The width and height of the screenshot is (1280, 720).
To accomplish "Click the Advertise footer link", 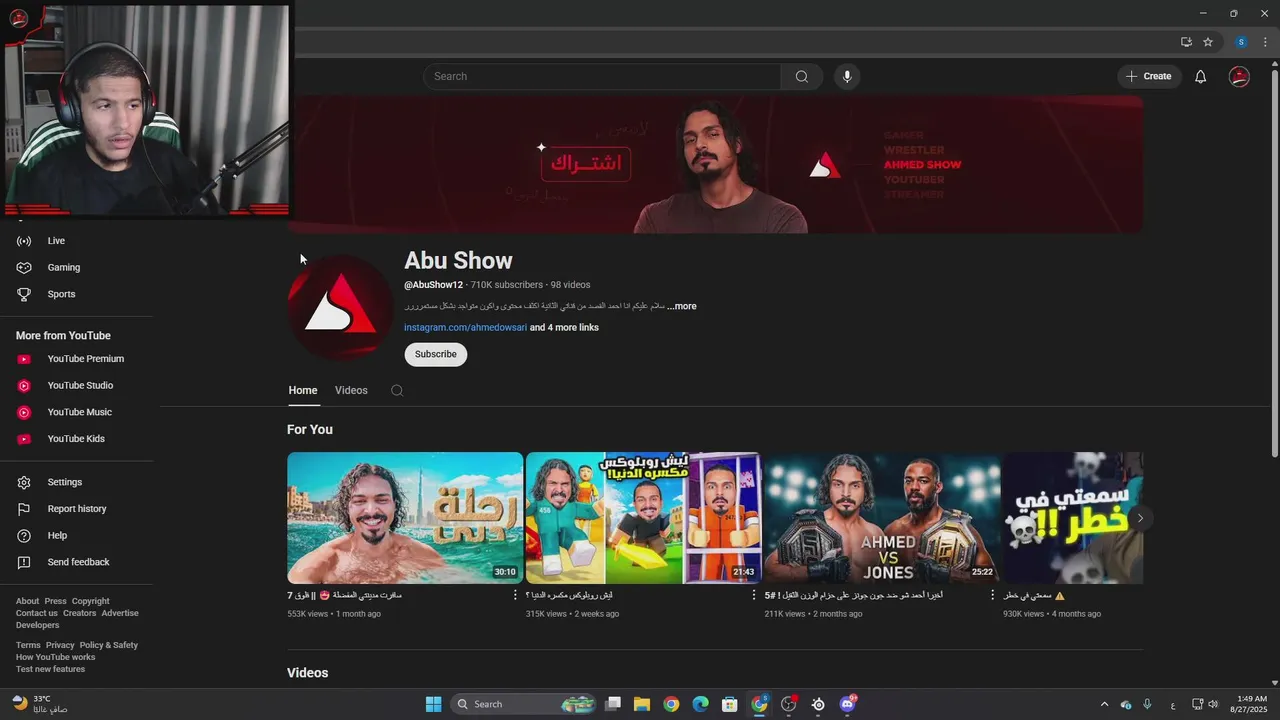I will (x=120, y=613).
